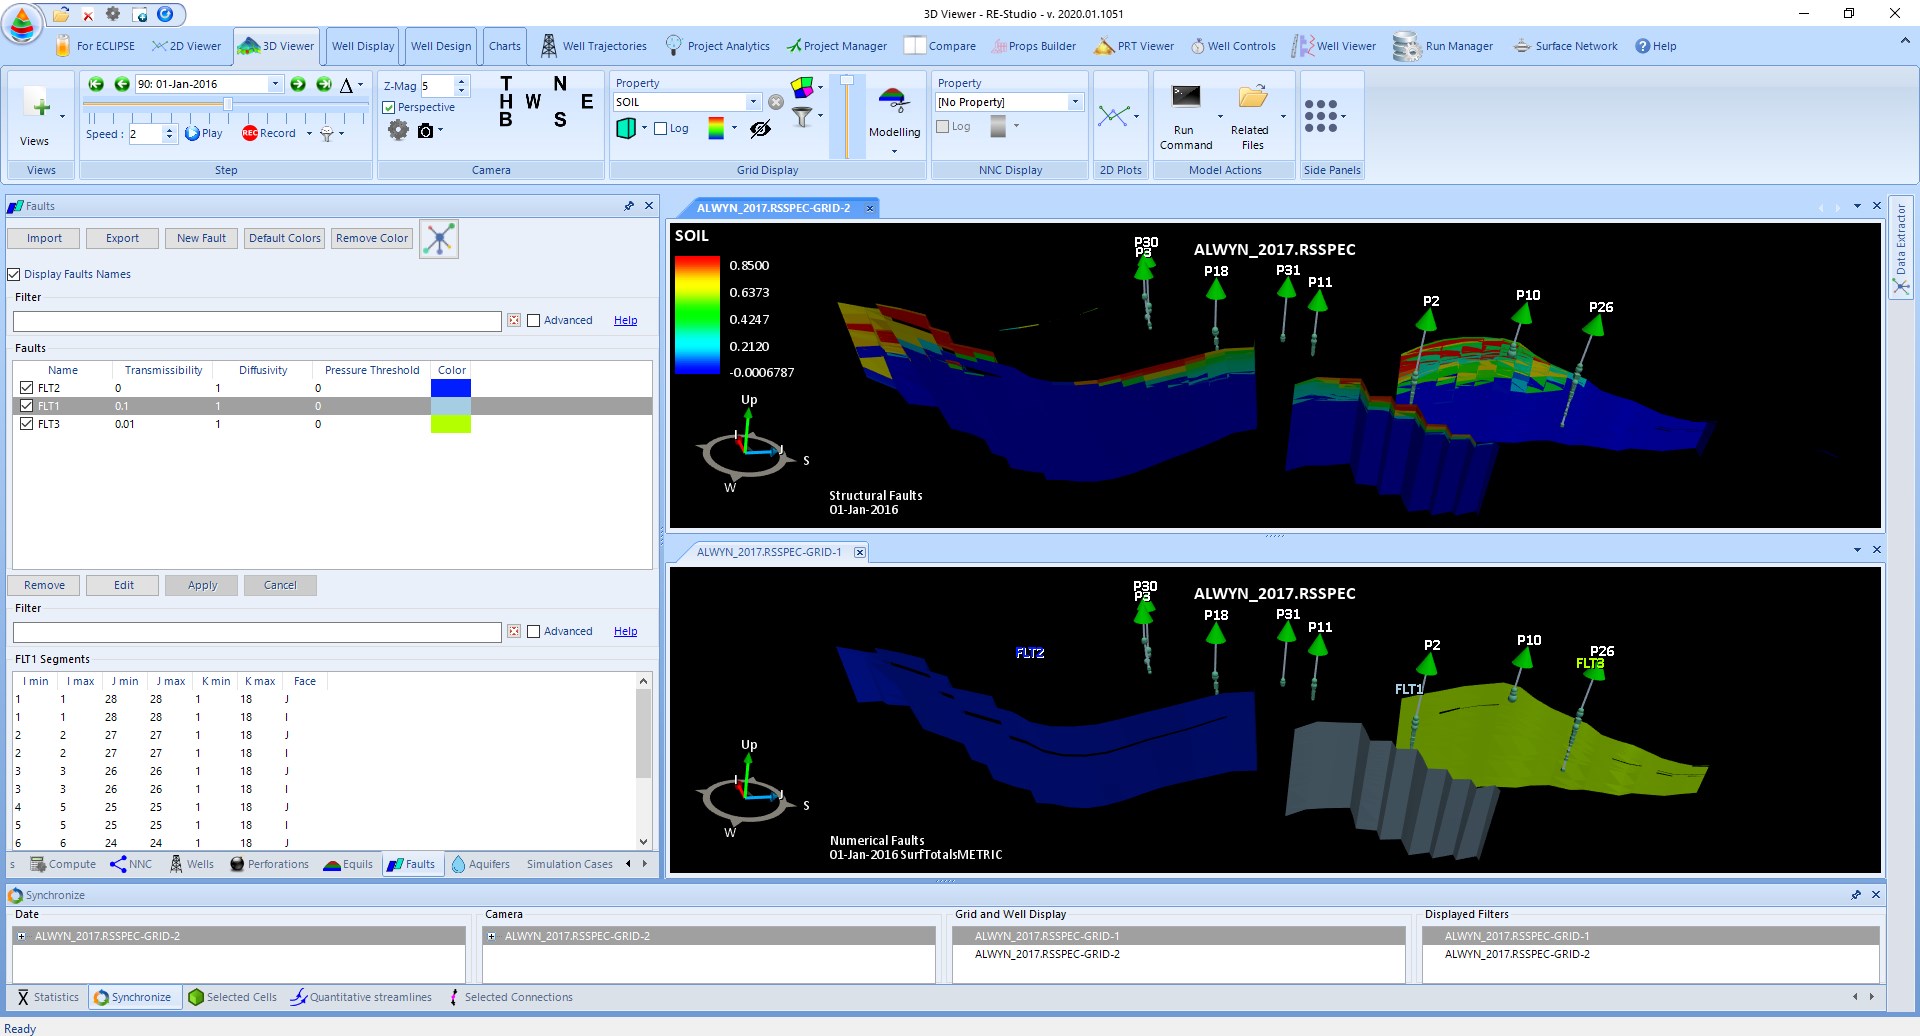Image resolution: width=1920 pixels, height=1036 pixels.
Task: Uncheck the FLT1 fault checkbox
Action: 27,406
